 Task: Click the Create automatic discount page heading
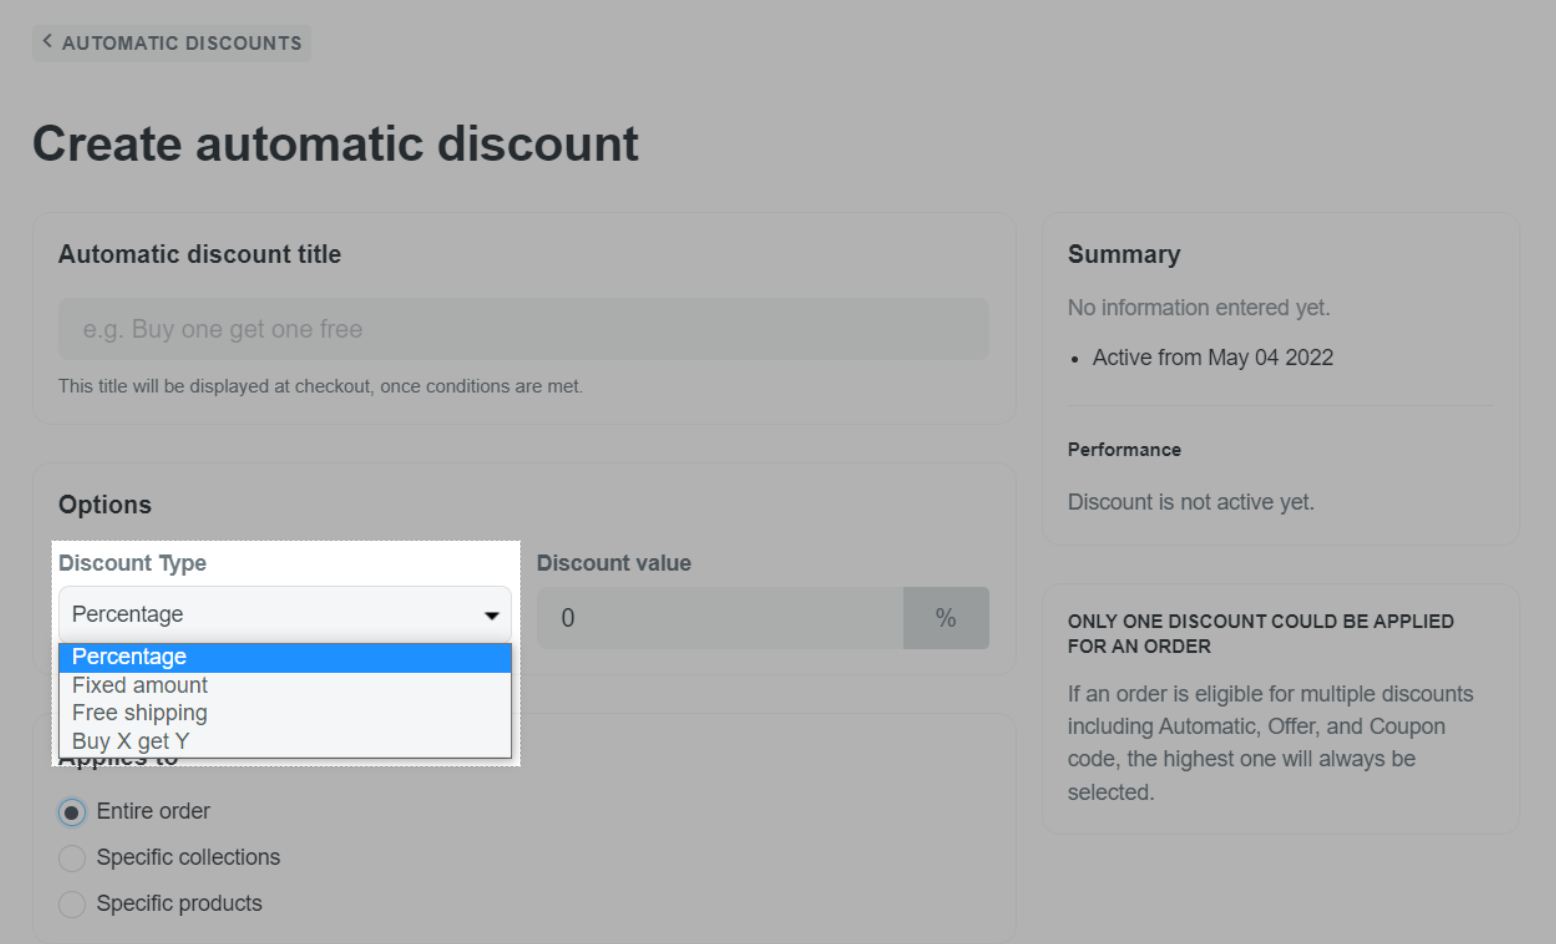point(335,144)
